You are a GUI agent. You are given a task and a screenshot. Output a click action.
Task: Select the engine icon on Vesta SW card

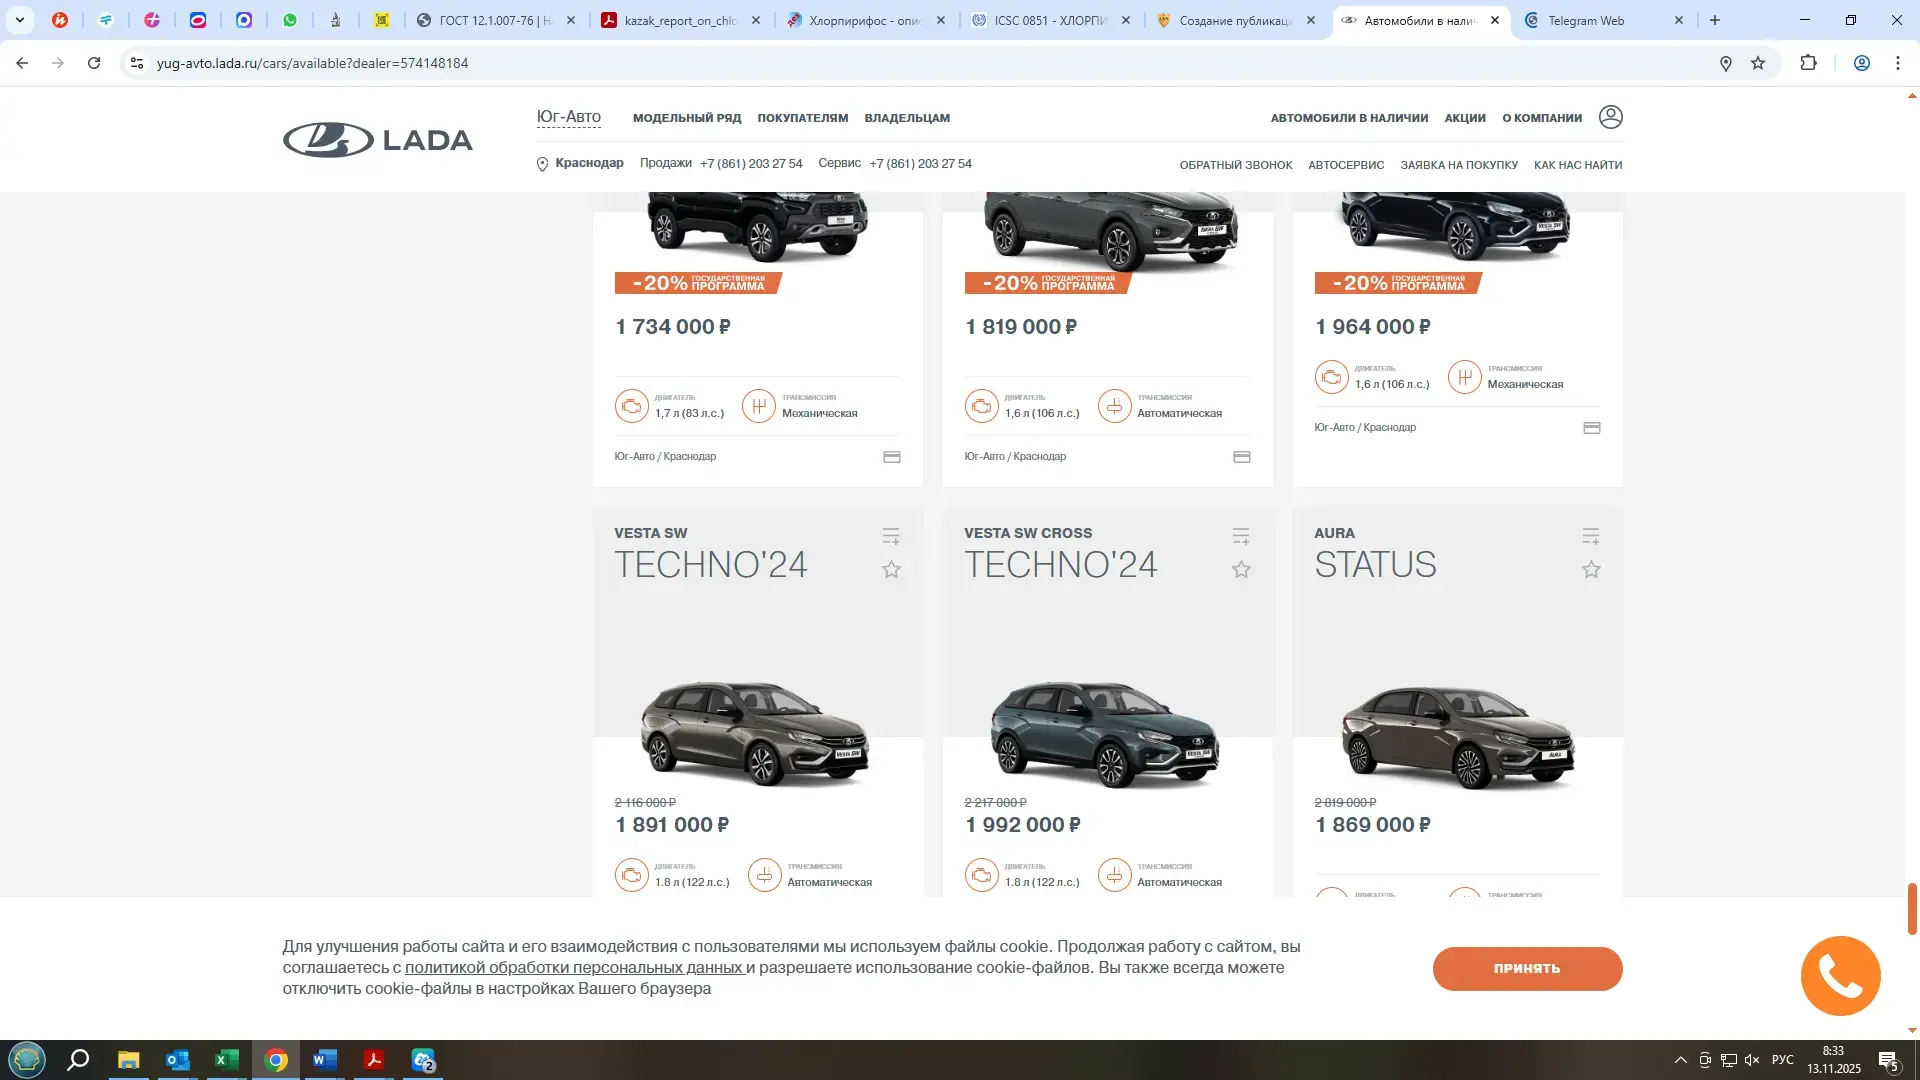click(x=632, y=874)
